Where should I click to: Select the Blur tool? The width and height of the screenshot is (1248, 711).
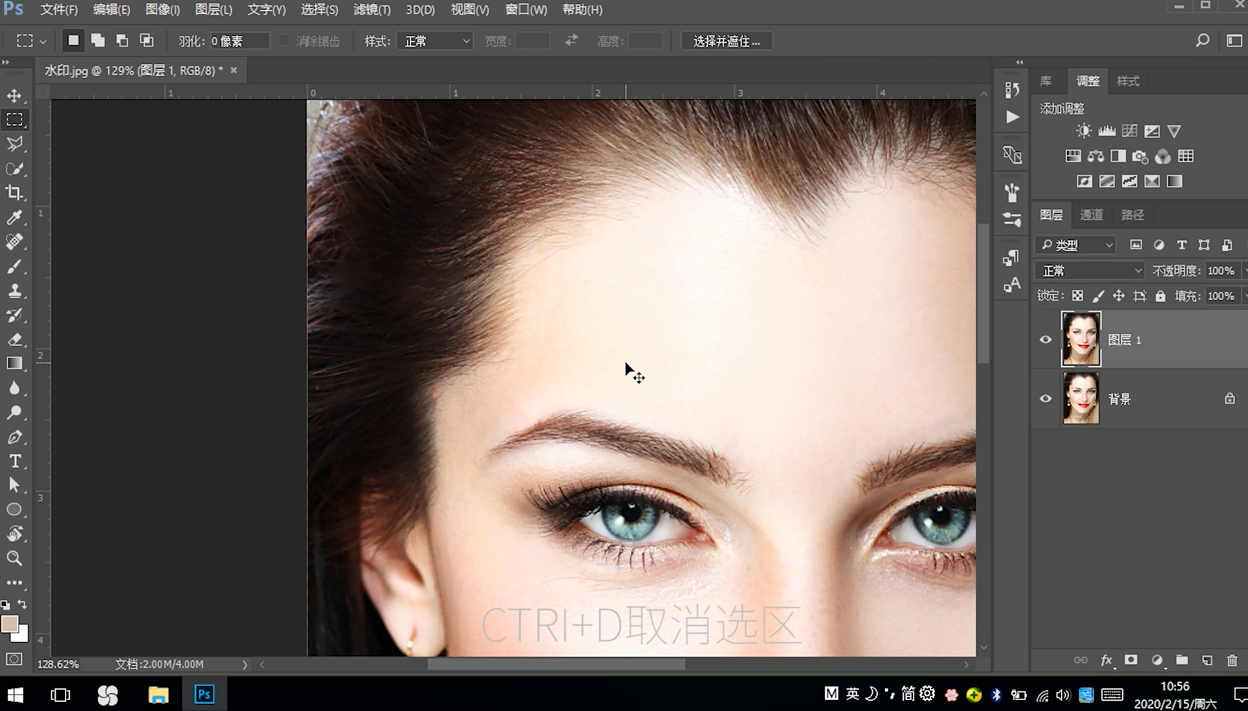[14, 388]
